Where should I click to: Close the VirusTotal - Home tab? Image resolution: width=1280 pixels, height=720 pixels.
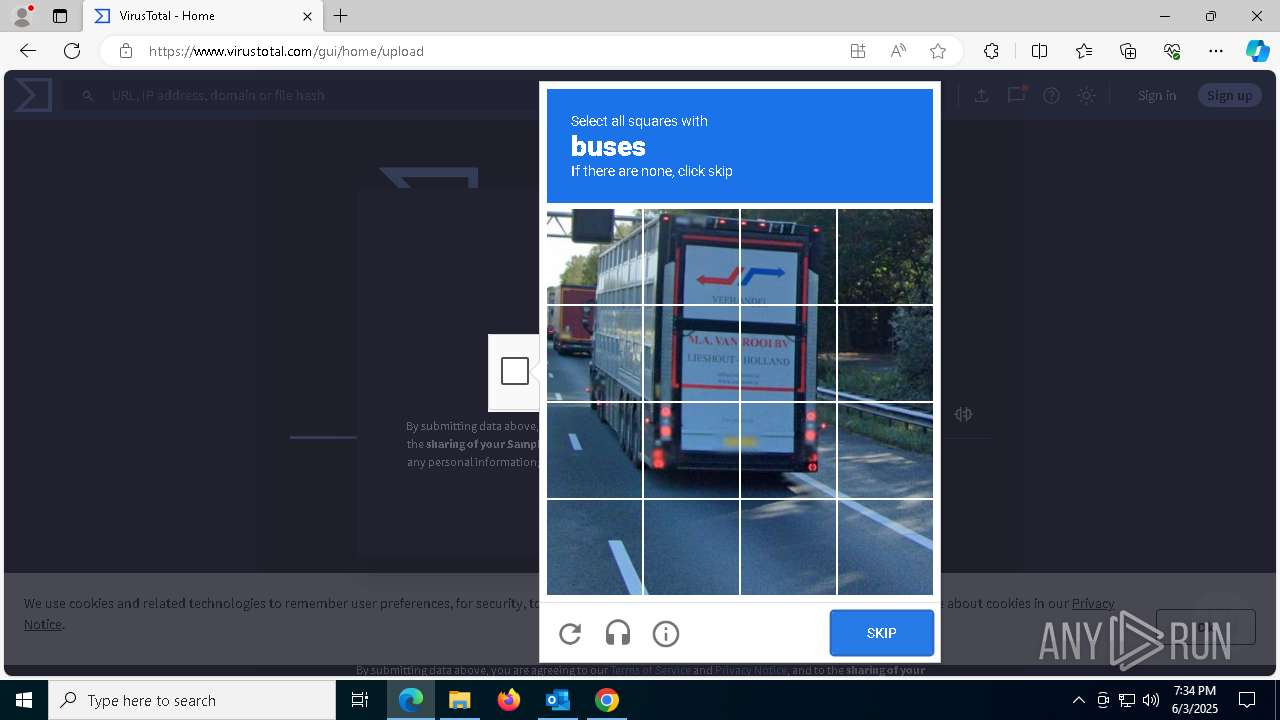(x=307, y=16)
